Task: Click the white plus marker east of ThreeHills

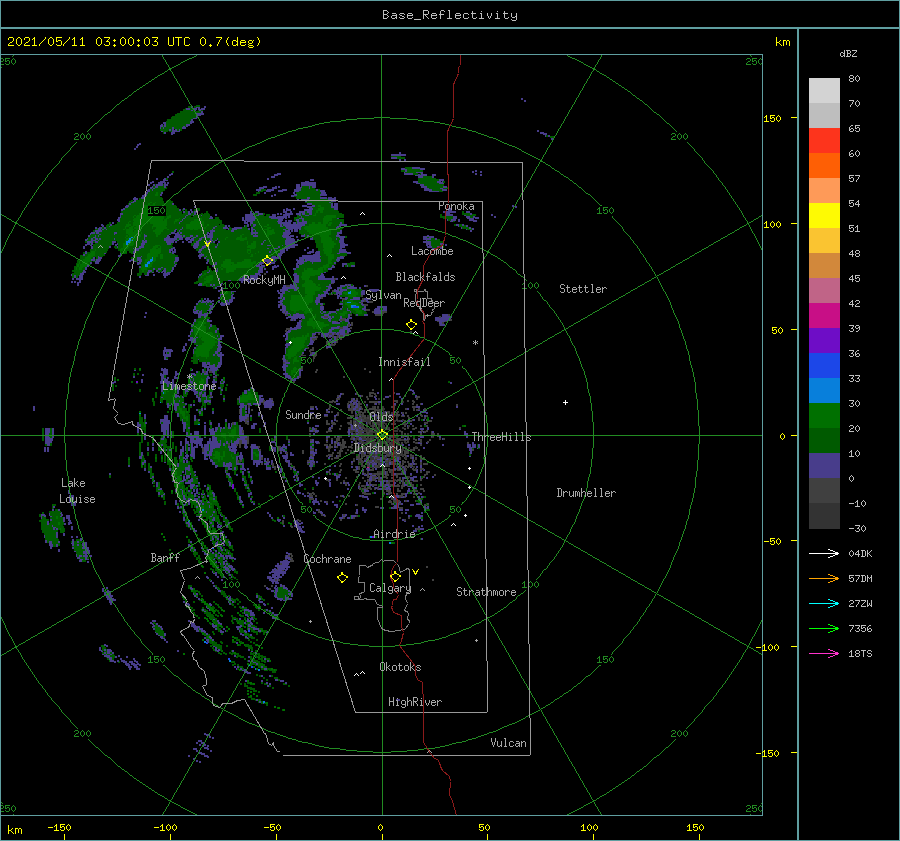Action: click(x=565, y=402)
